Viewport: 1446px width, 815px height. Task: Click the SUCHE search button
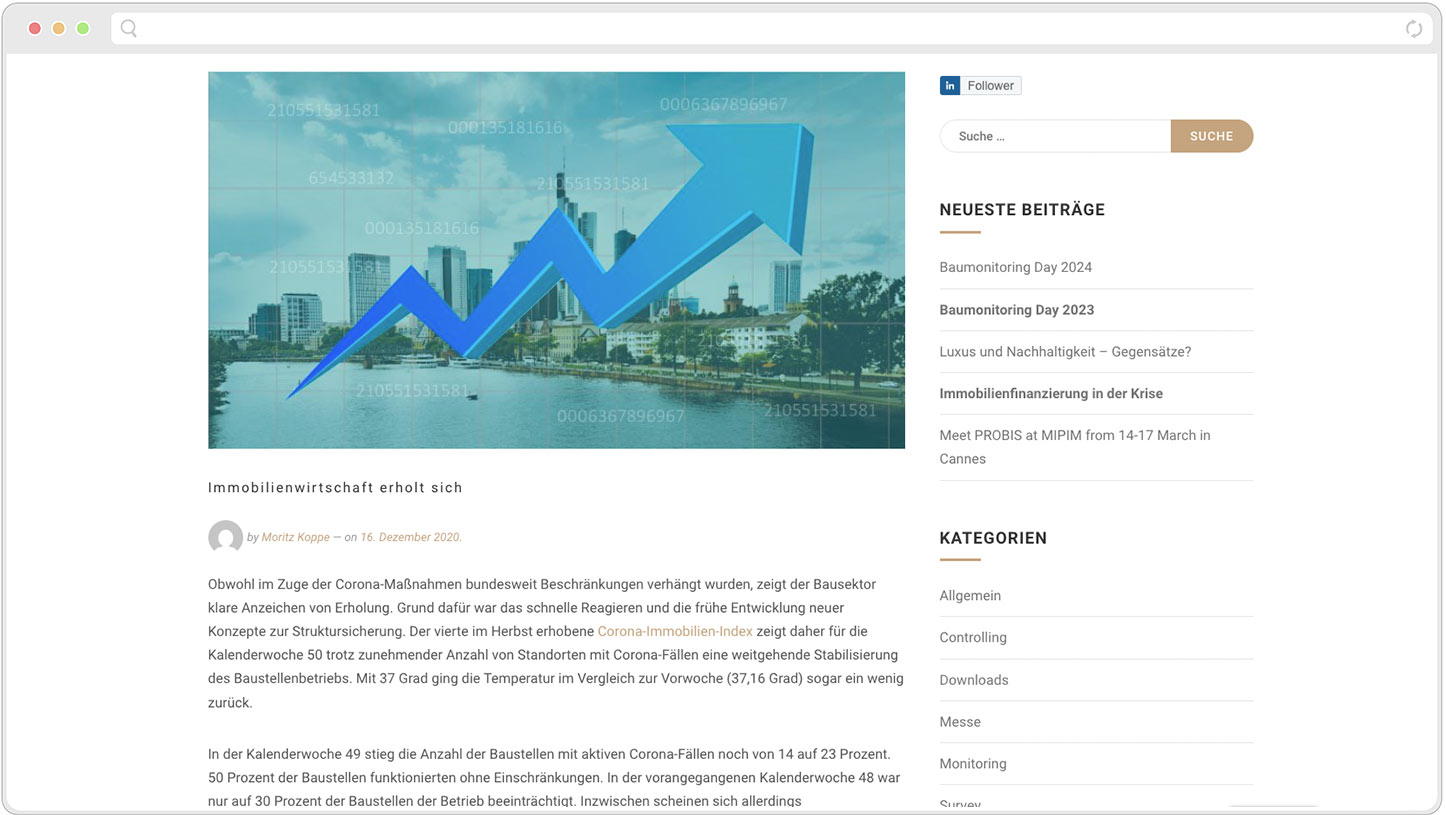(x=1211, y=136)
